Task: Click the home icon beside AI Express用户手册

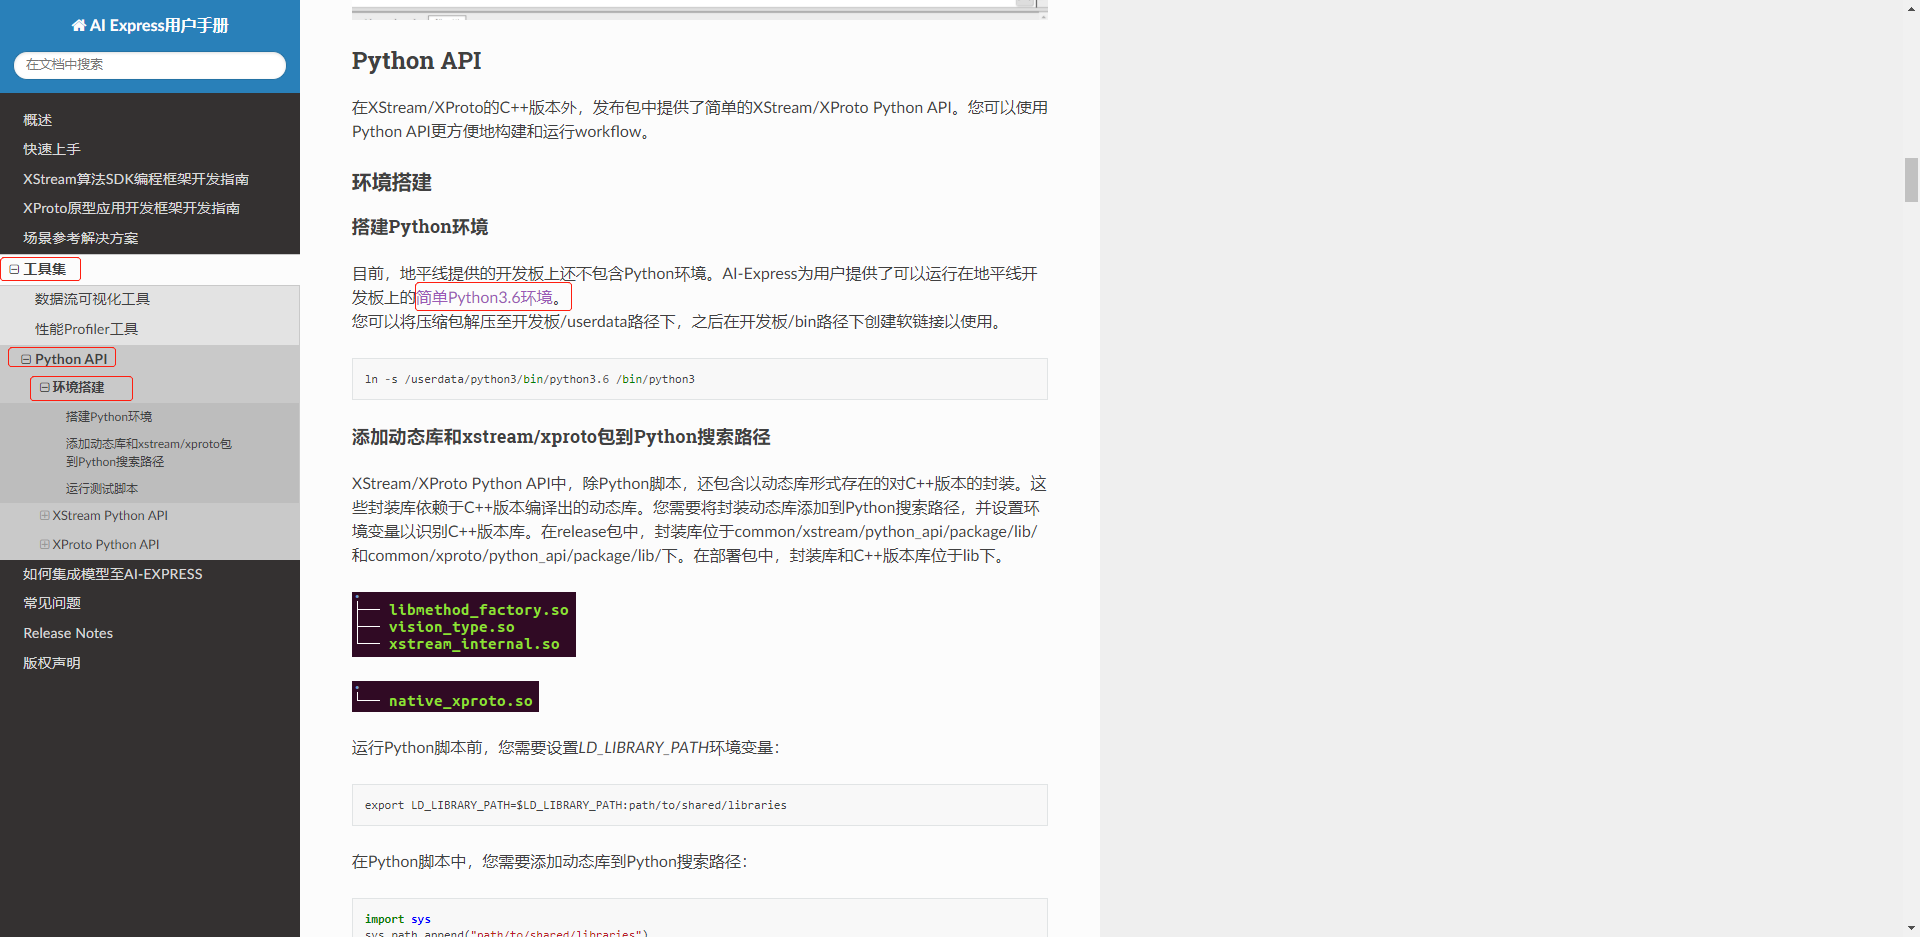Action: pos(78,26)
